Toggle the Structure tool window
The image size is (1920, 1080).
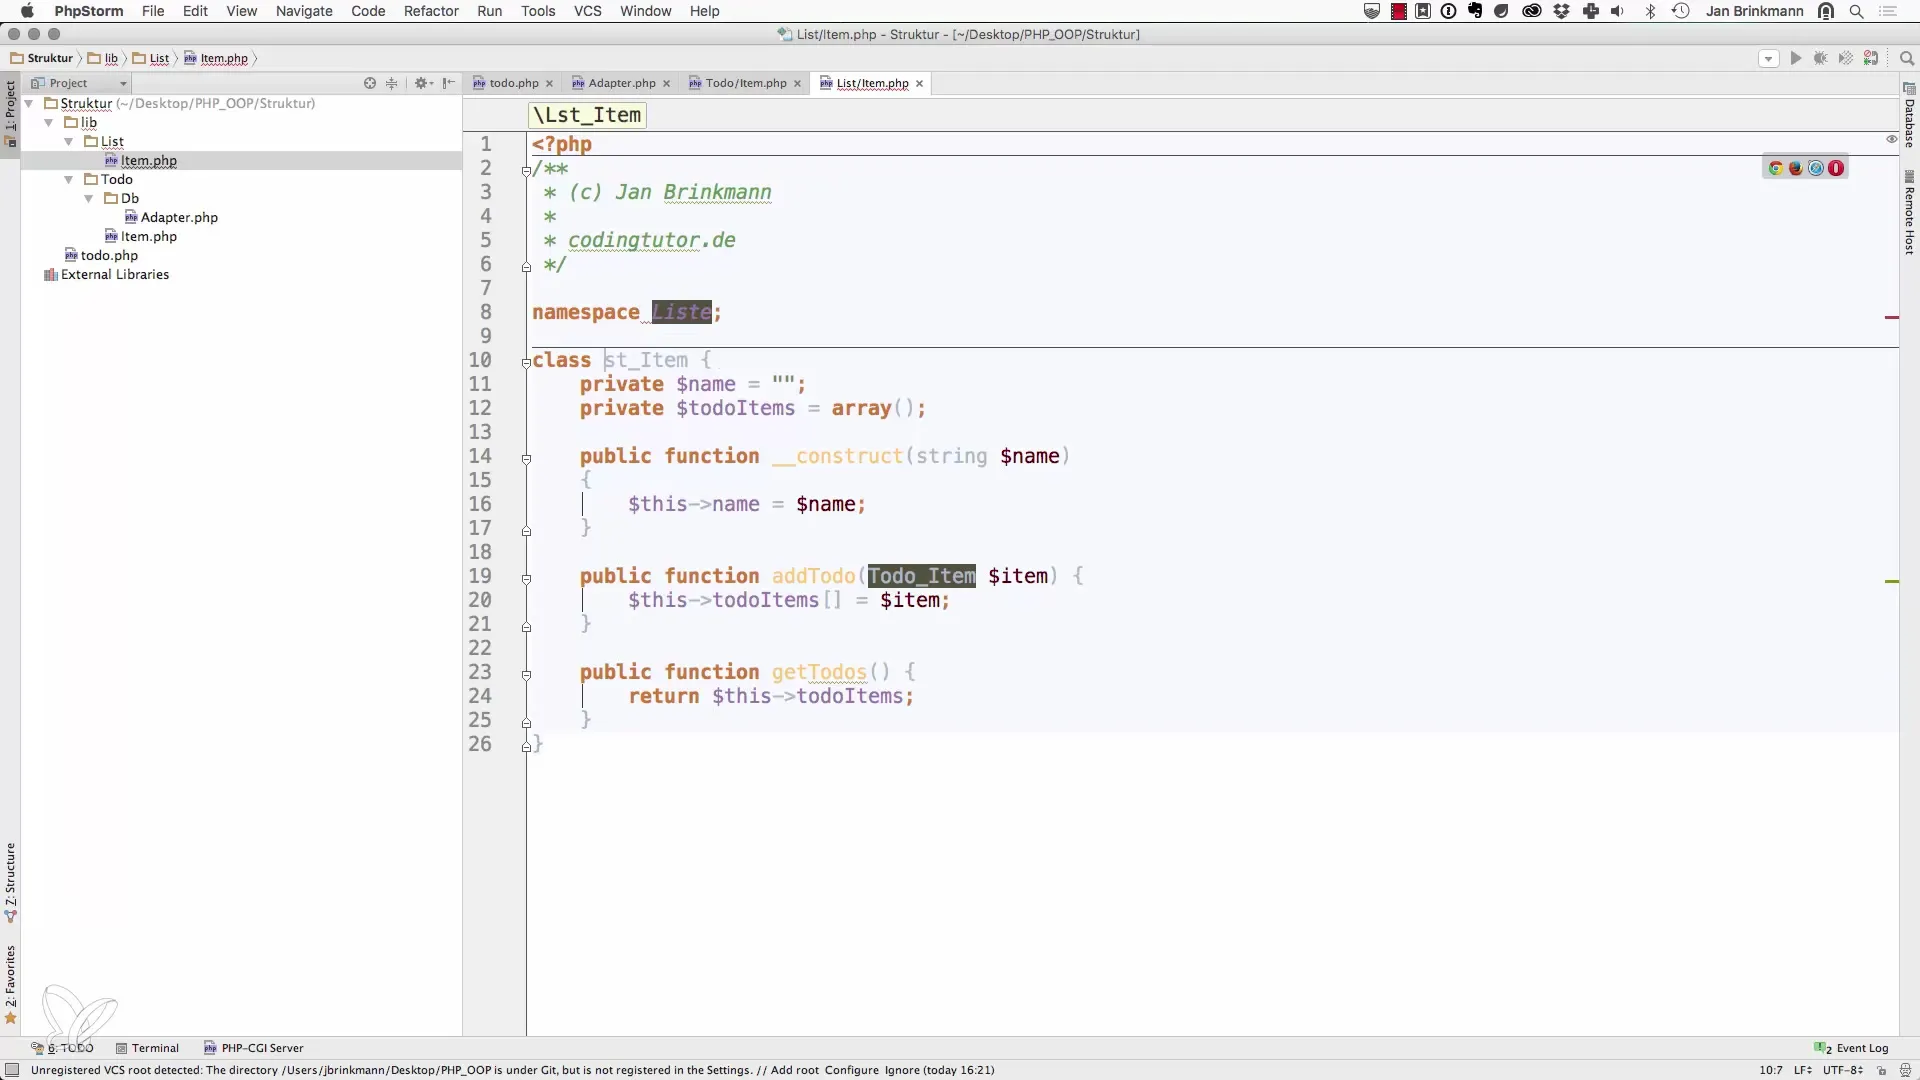click(10, 882)
